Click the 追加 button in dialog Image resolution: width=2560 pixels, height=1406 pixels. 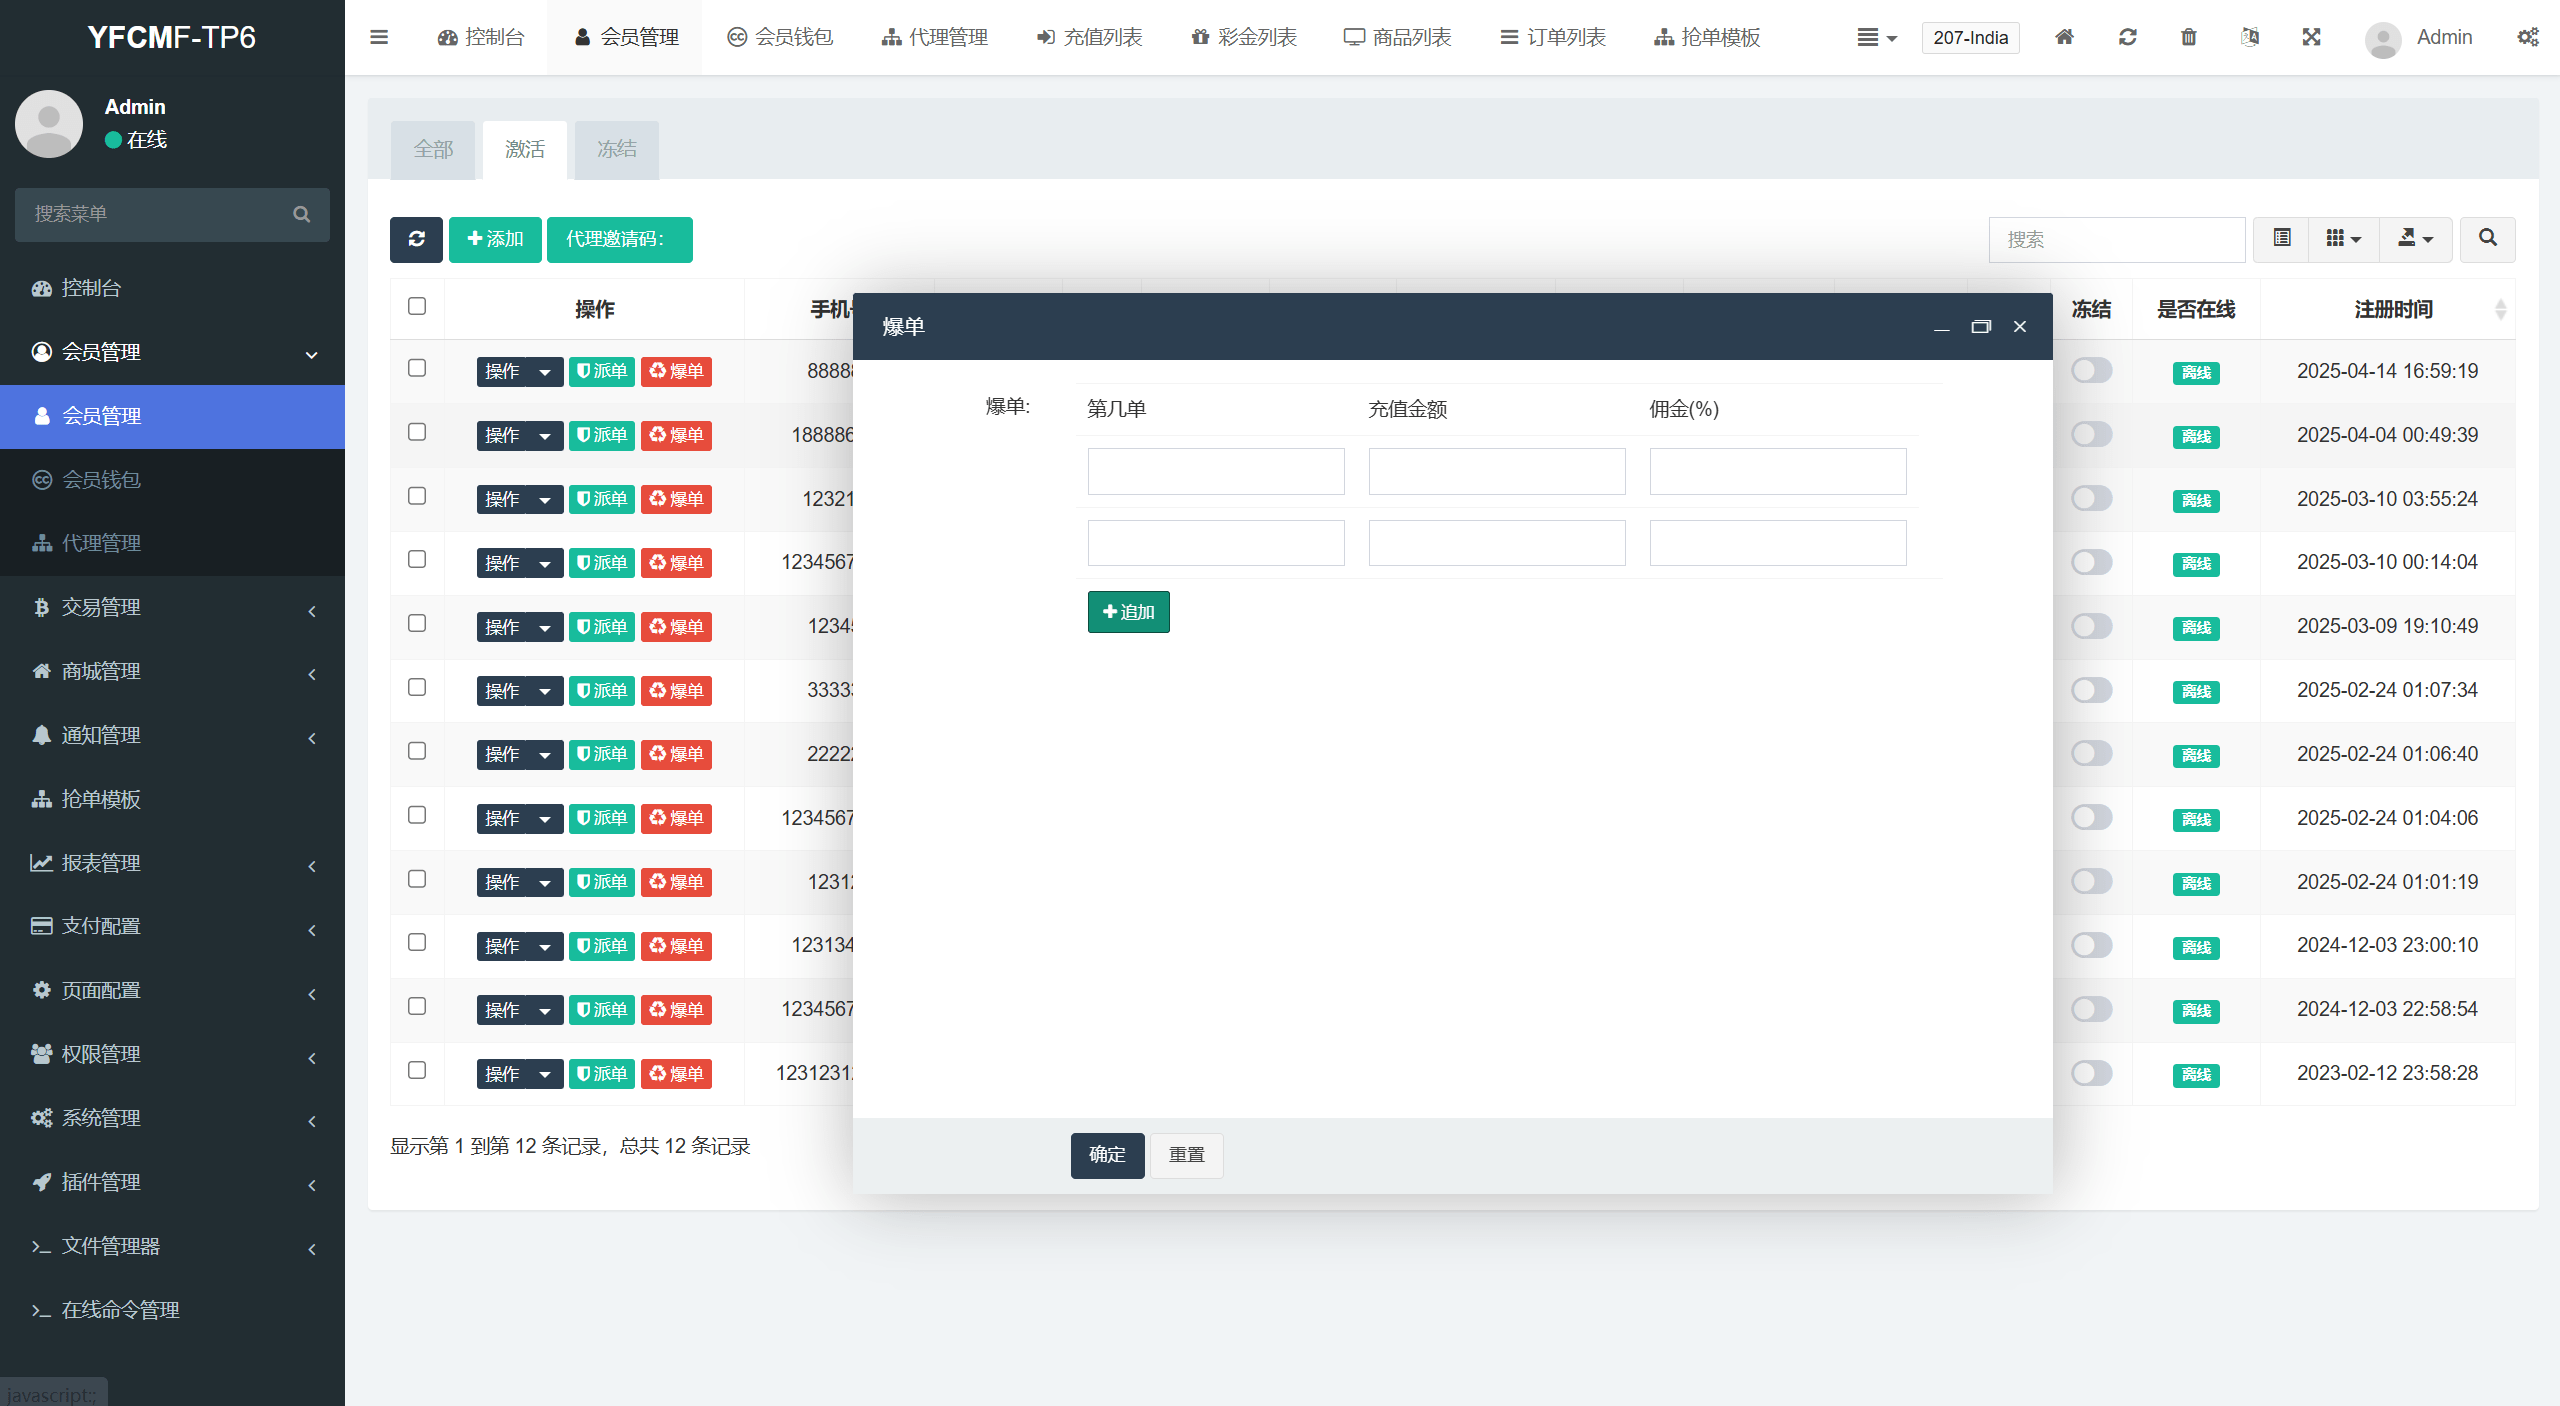click(x=1128, y=612)
